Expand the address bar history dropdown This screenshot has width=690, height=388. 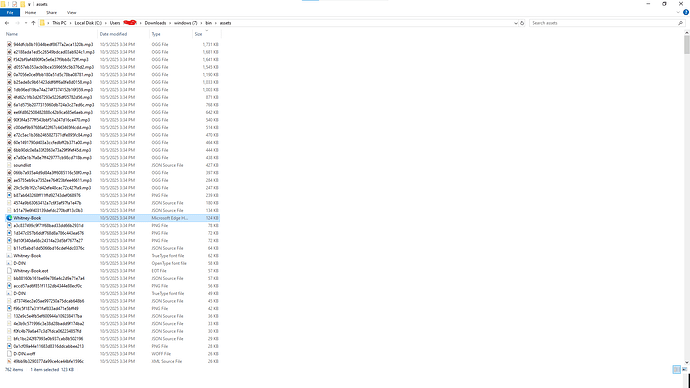(516, 23)
